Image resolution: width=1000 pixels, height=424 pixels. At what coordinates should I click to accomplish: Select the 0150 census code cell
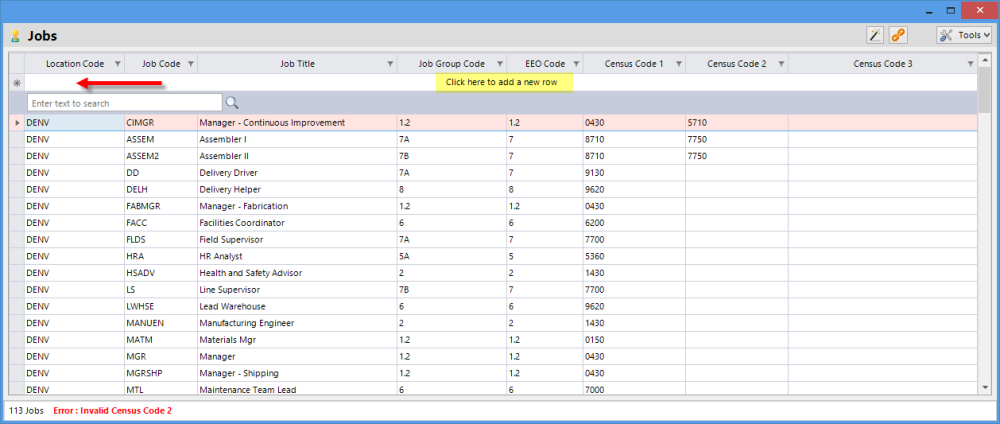click(635, 339)
